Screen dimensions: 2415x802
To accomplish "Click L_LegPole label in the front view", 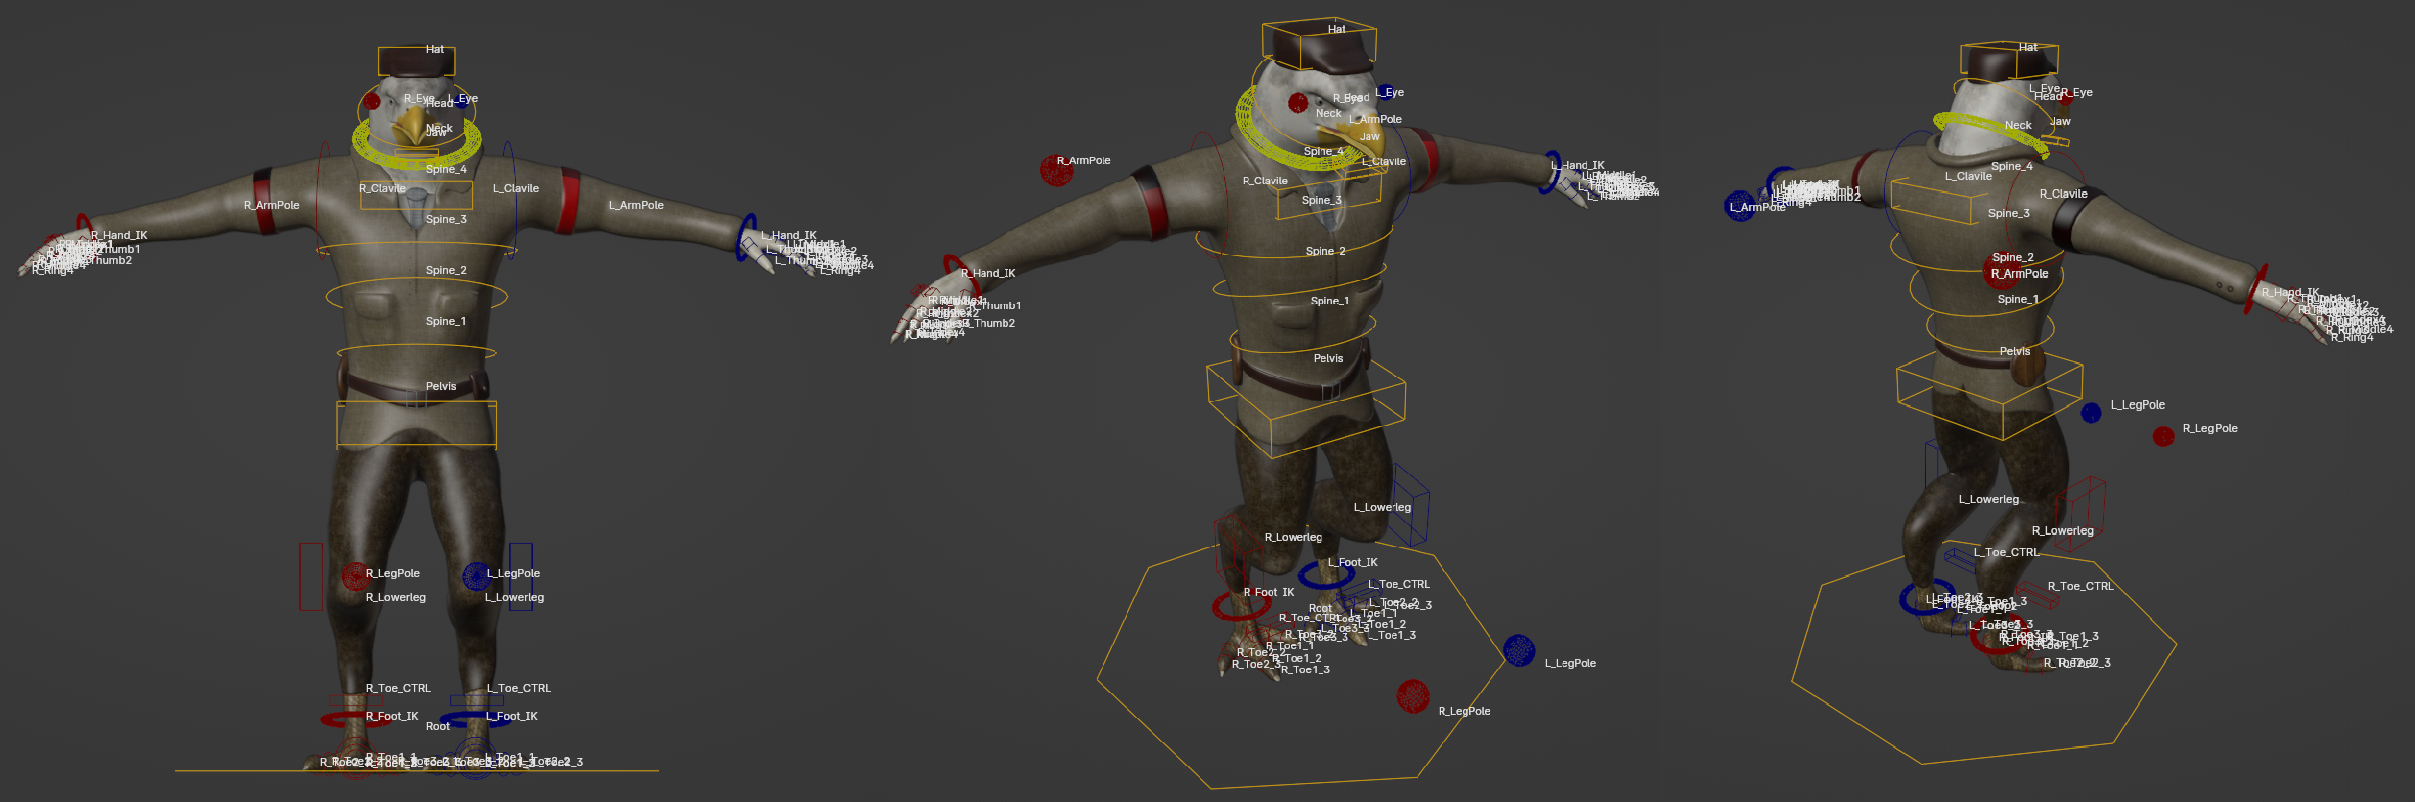I will click(x=513, y=573).
